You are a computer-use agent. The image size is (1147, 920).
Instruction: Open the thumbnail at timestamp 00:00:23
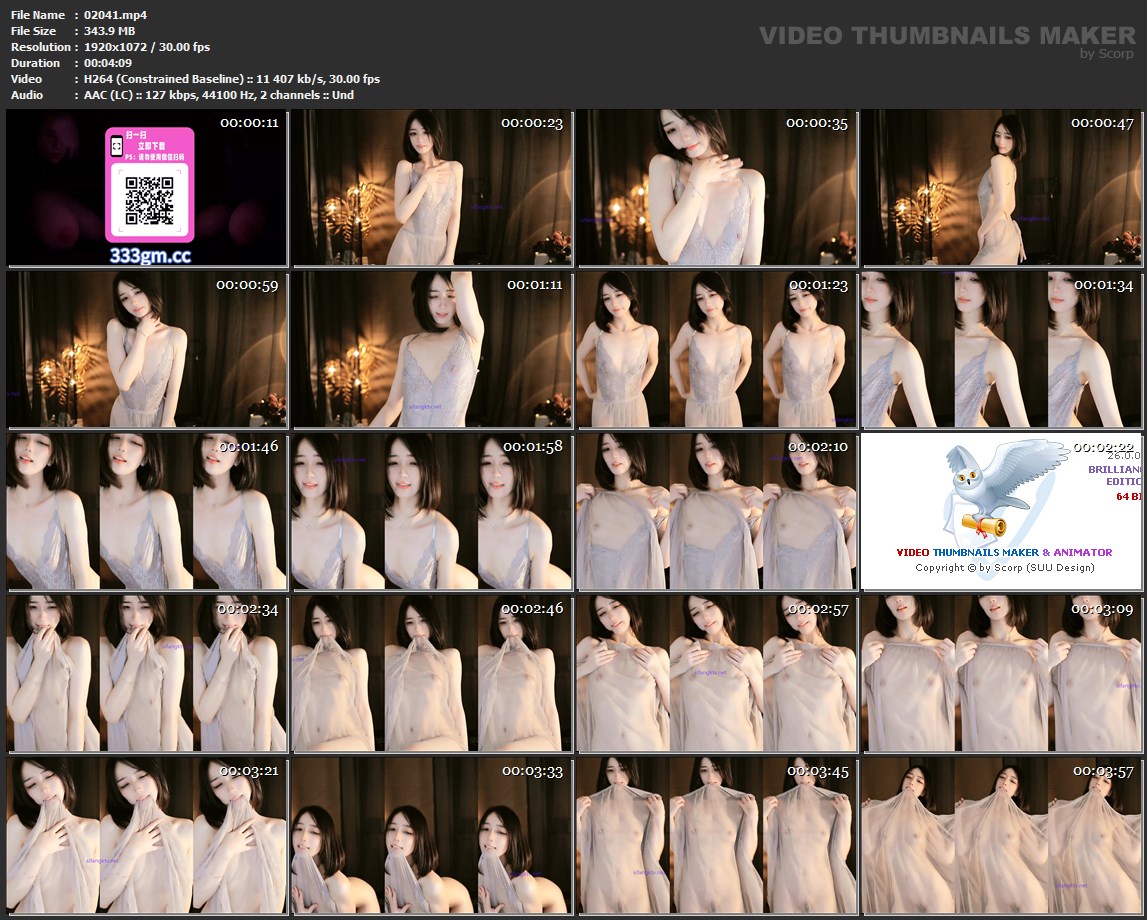(432, 188)
